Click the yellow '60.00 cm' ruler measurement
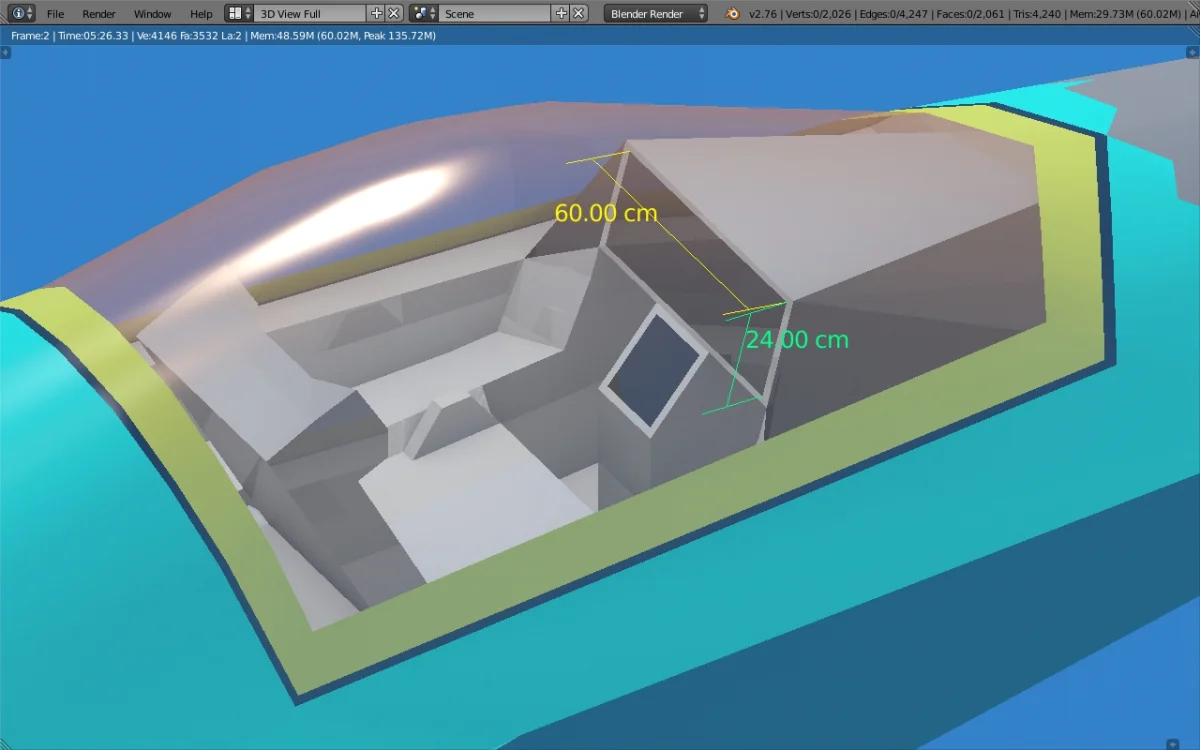This screenshot has height=750, width=1200. point(606,213)
